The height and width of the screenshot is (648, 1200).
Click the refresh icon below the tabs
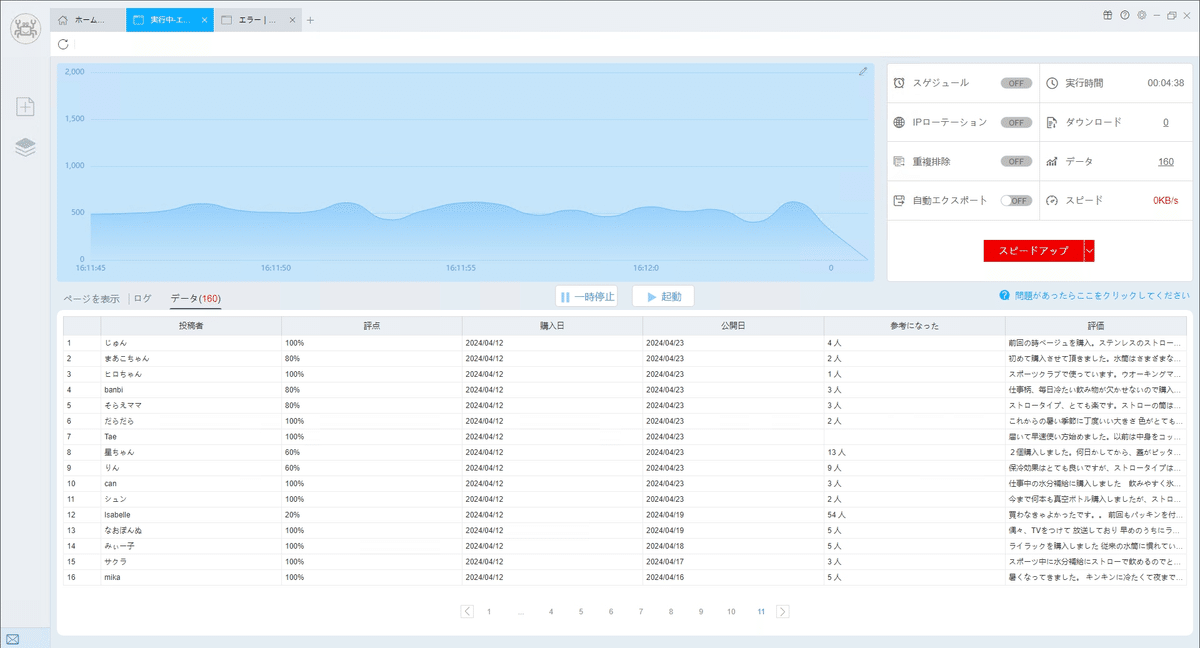(64, 44)
